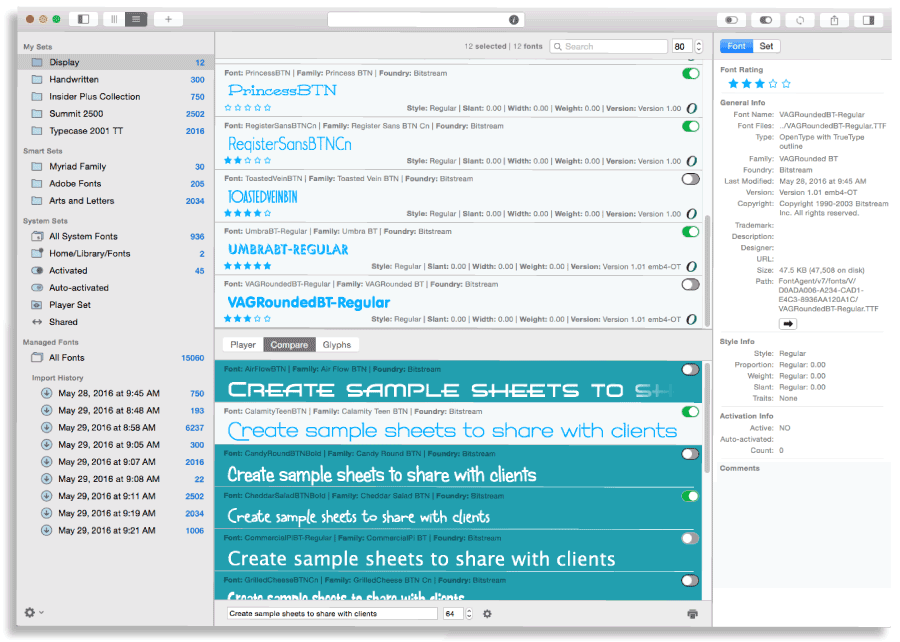Click the font Search field
Viewport: 900px width, 642px height.
point(610,46)
